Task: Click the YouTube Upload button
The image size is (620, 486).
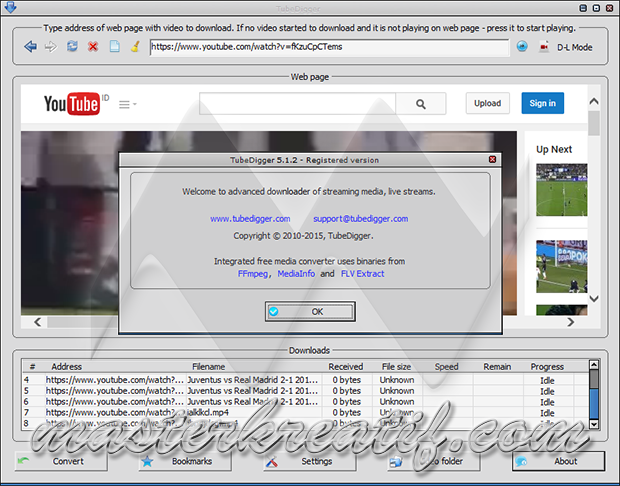Action: (488, 103)
